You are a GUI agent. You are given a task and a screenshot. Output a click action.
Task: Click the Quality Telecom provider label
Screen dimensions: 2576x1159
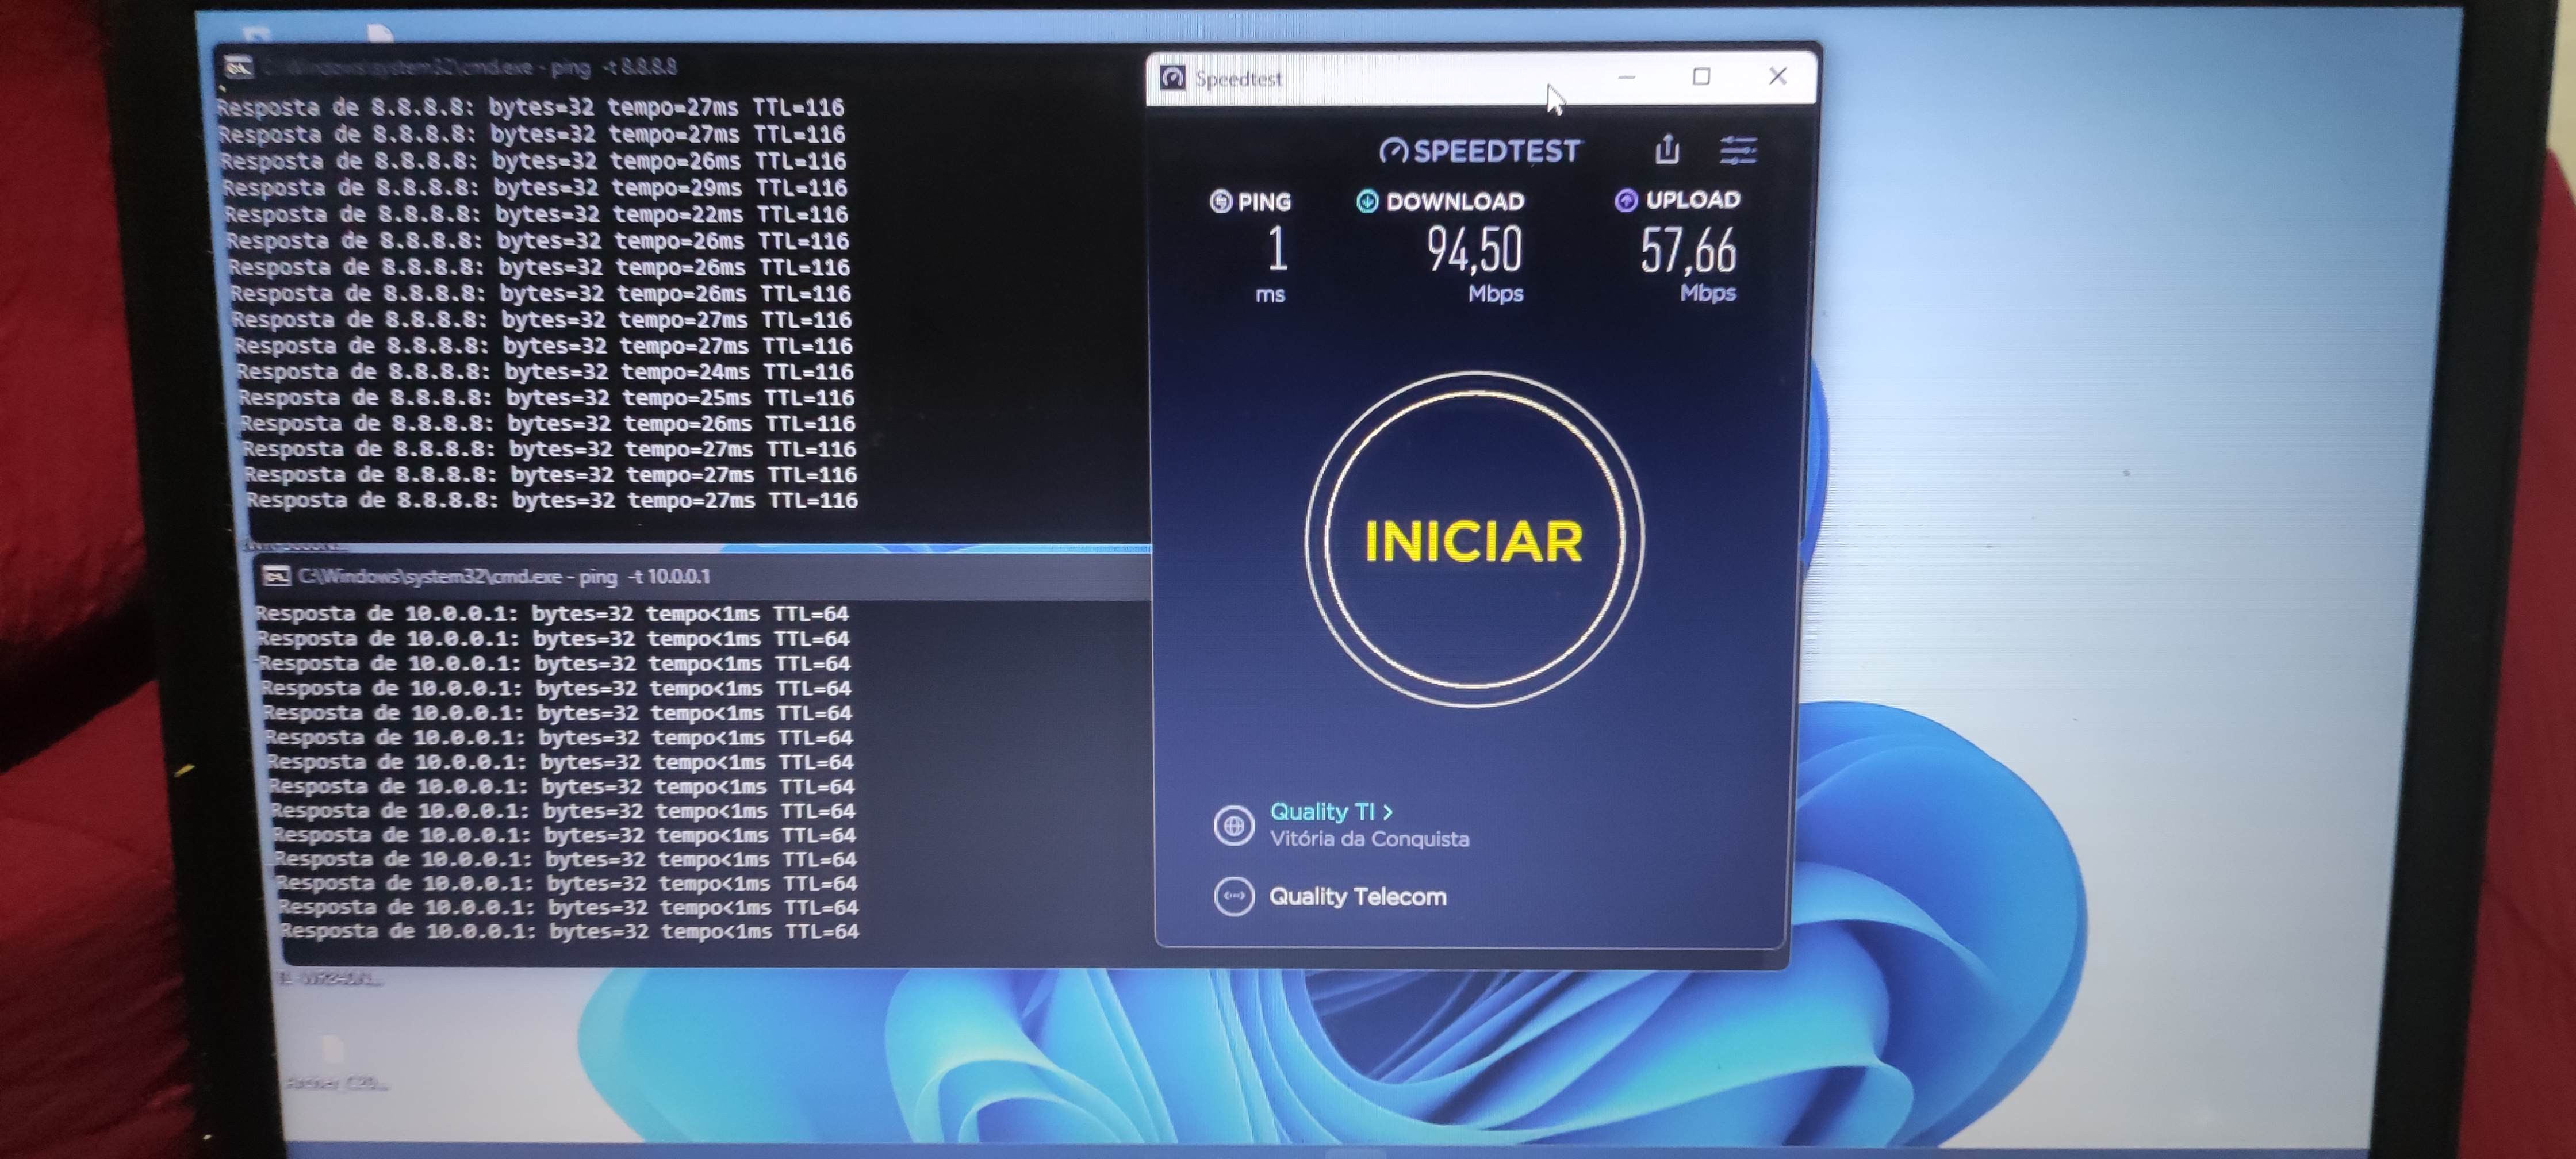[x=1357, y=896]
